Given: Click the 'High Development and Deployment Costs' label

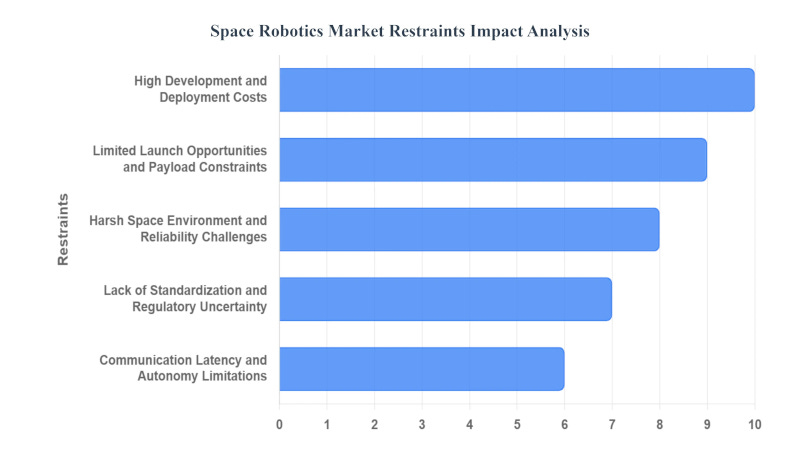Looking at the screenshot, I should 201,89.
